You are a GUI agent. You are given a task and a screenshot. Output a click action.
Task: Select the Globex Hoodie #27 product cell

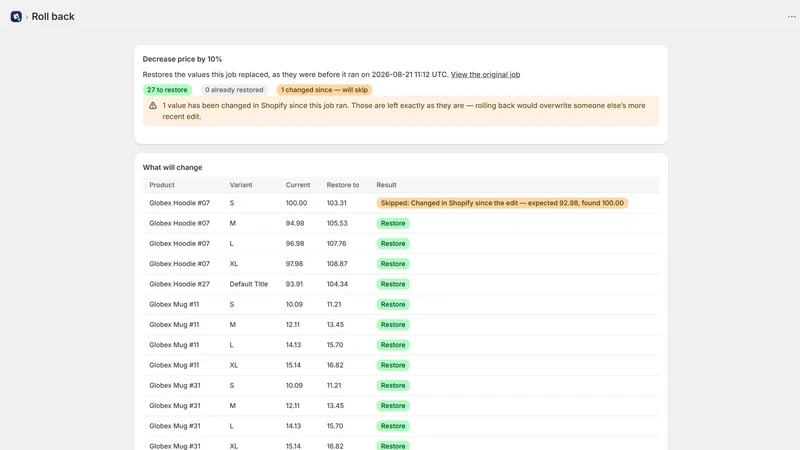[x=179, y=284]
